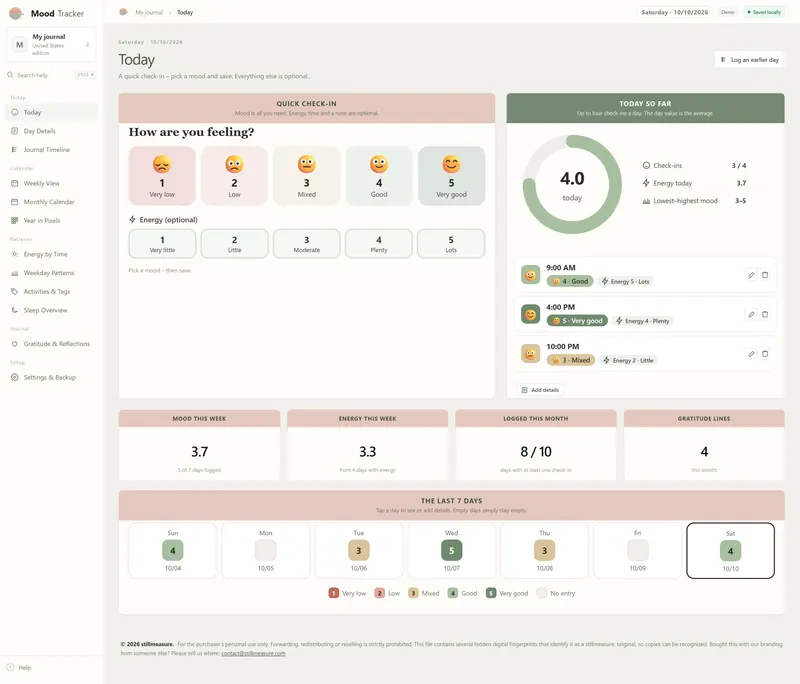This screenshot has height=684, width=800.
Task: Select mood 5 Very good
Action: pyautogui.click(x=452, y=176)
